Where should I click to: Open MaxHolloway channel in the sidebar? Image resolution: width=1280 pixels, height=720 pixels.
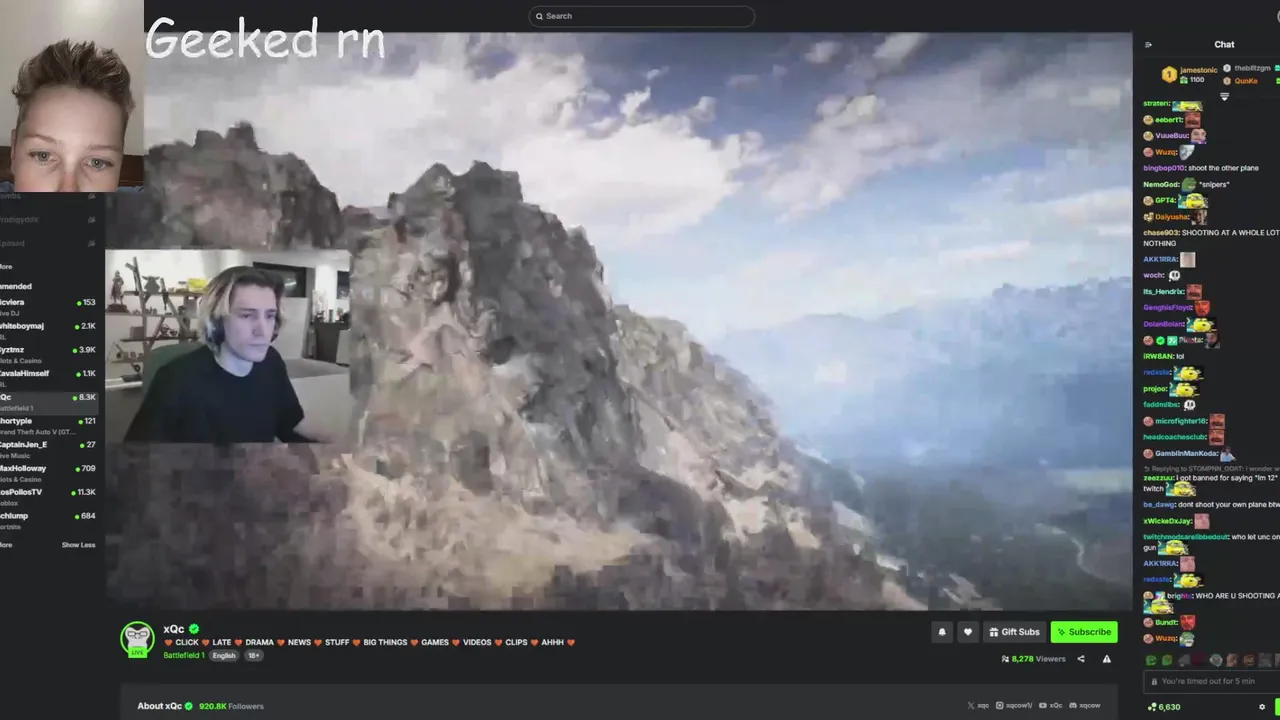(x=48, y=473)
